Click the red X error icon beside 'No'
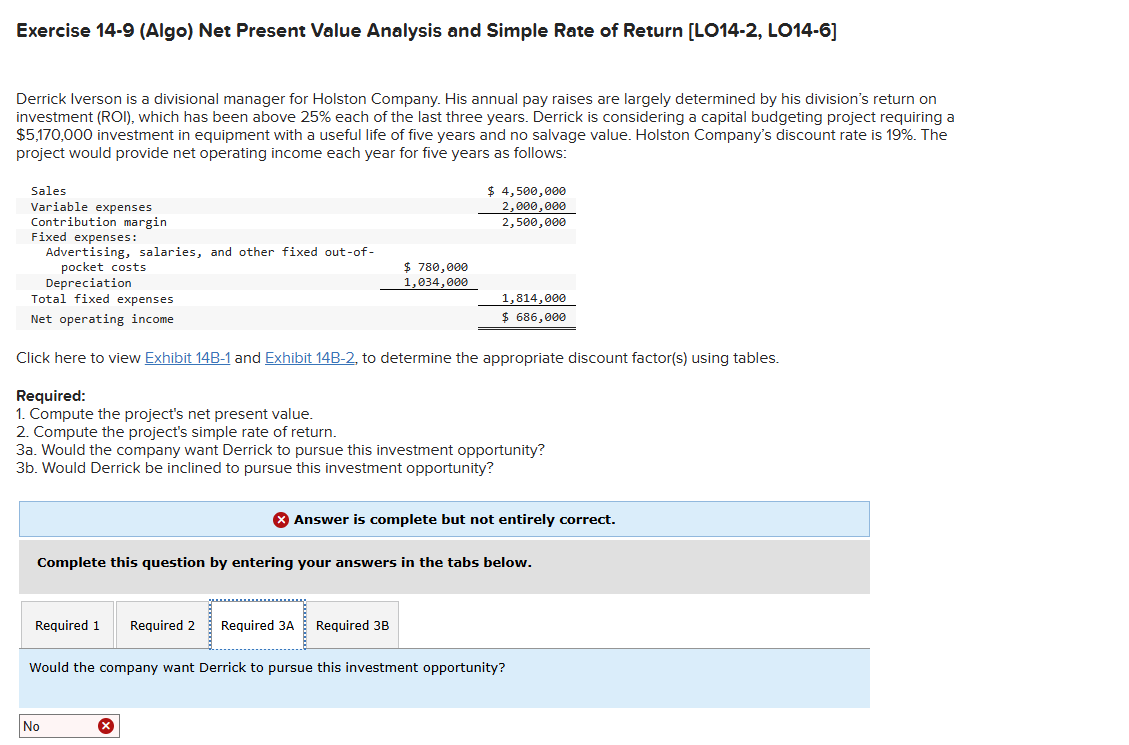This screenshot has height=745, width=1129. [x=106, y=725]
